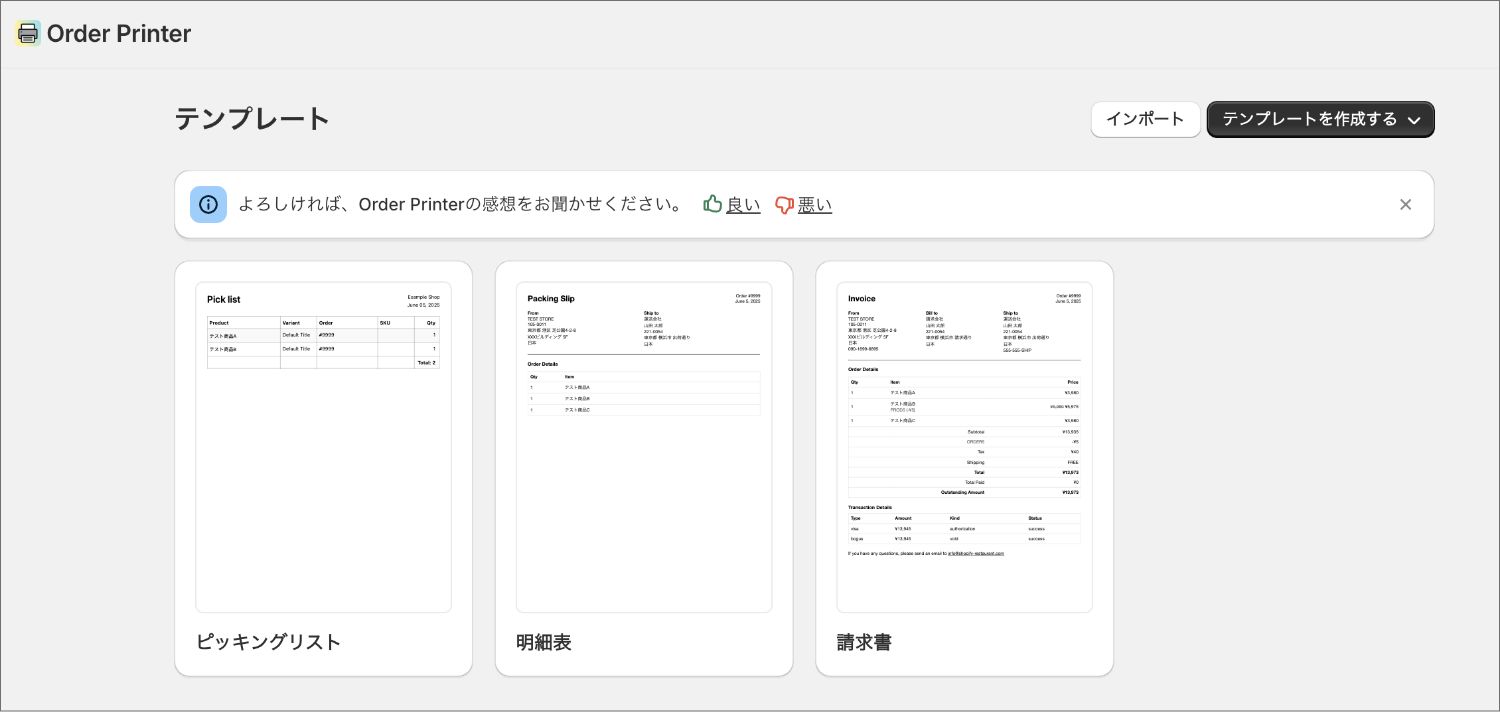This screenshot has height=712, width=1500.
Task: Click the 良い feedback link
Action: click(743, 205)
